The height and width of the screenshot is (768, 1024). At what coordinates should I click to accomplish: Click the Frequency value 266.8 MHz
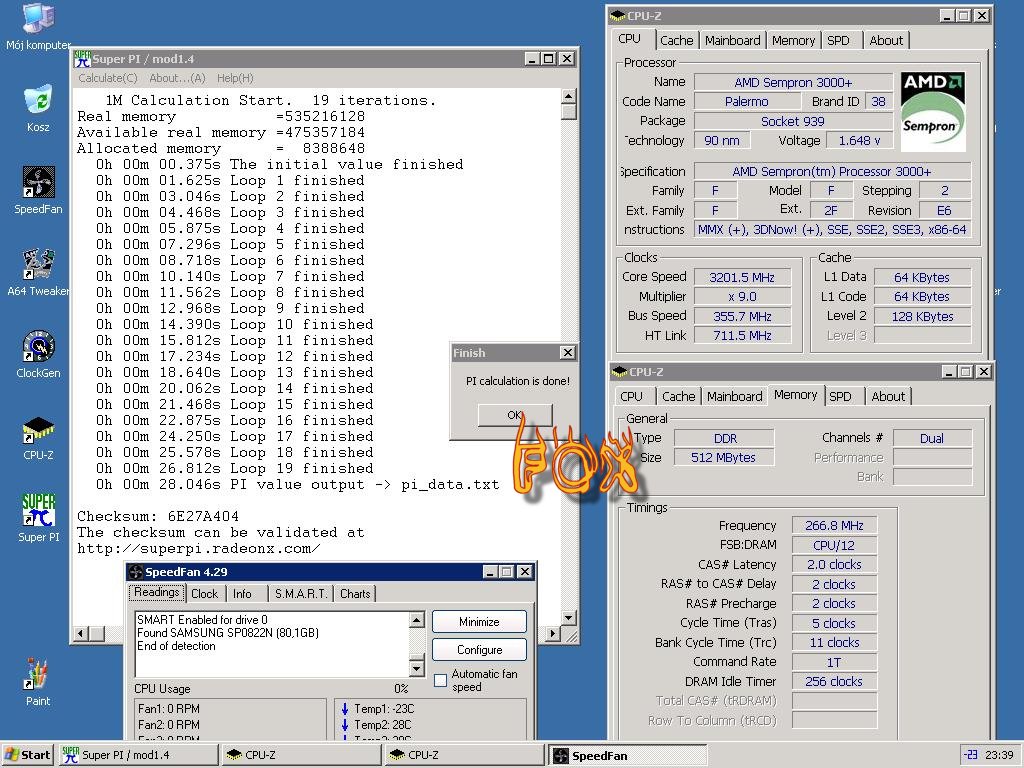(834, 526)
